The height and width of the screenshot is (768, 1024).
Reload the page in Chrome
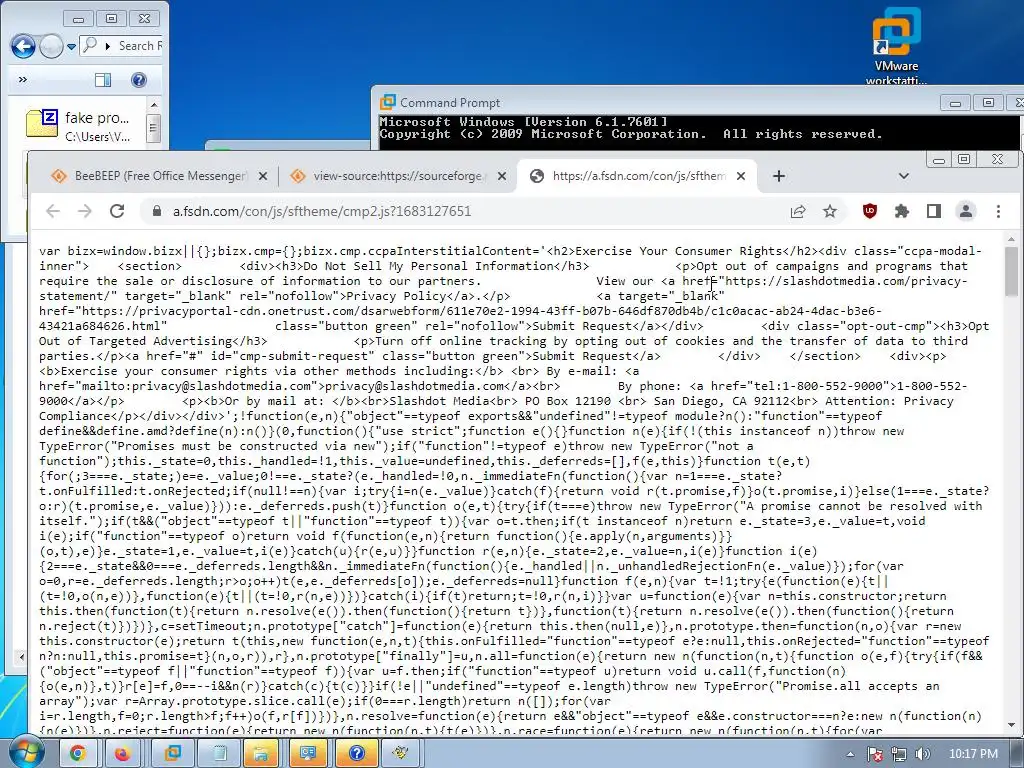pos(117,211)
